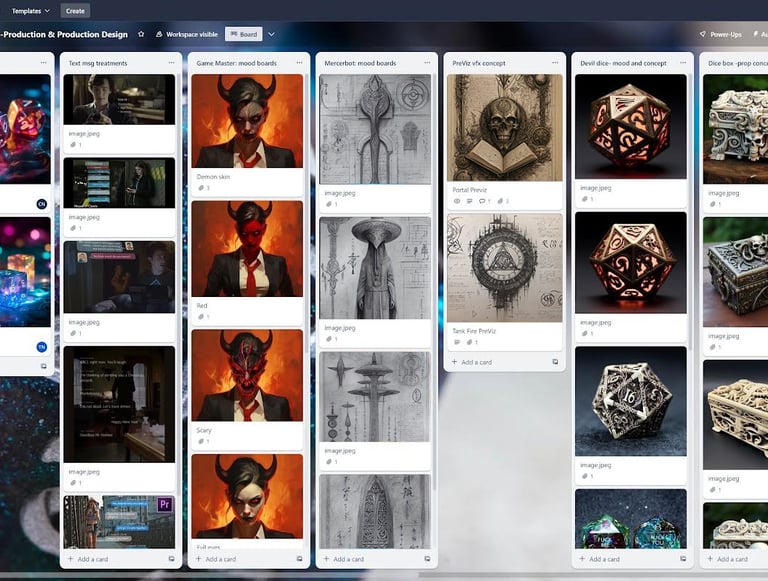
Task: Create from template in Devil dice list
Action: tap(683, 558)
